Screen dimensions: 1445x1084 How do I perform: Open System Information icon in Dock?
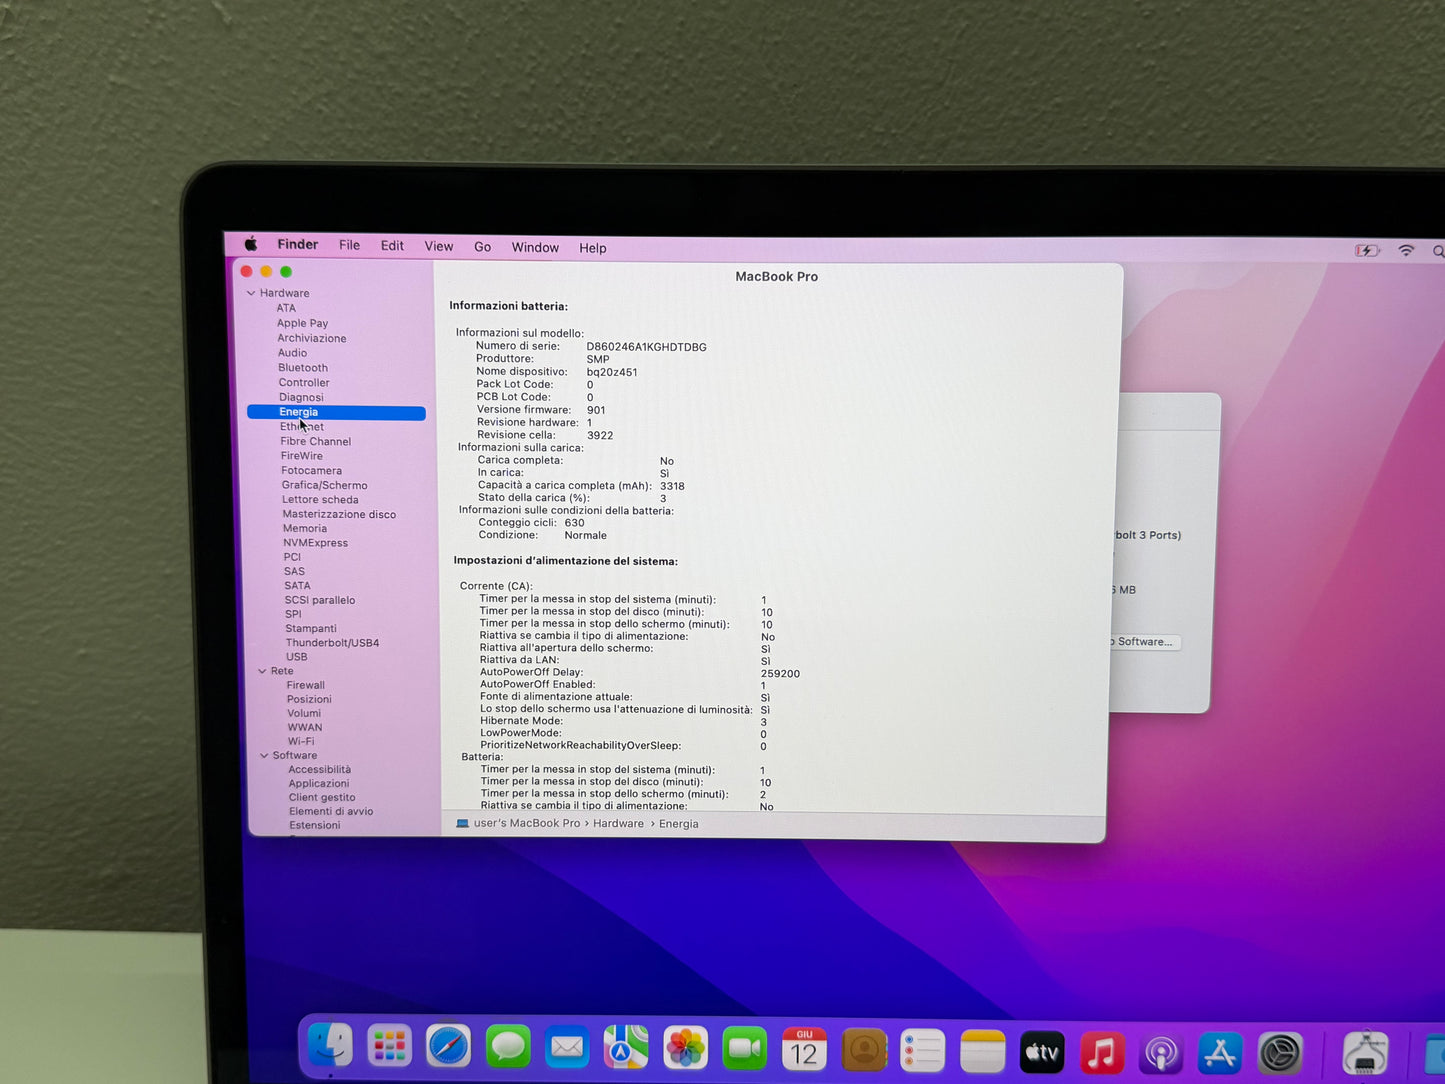1365,1054
